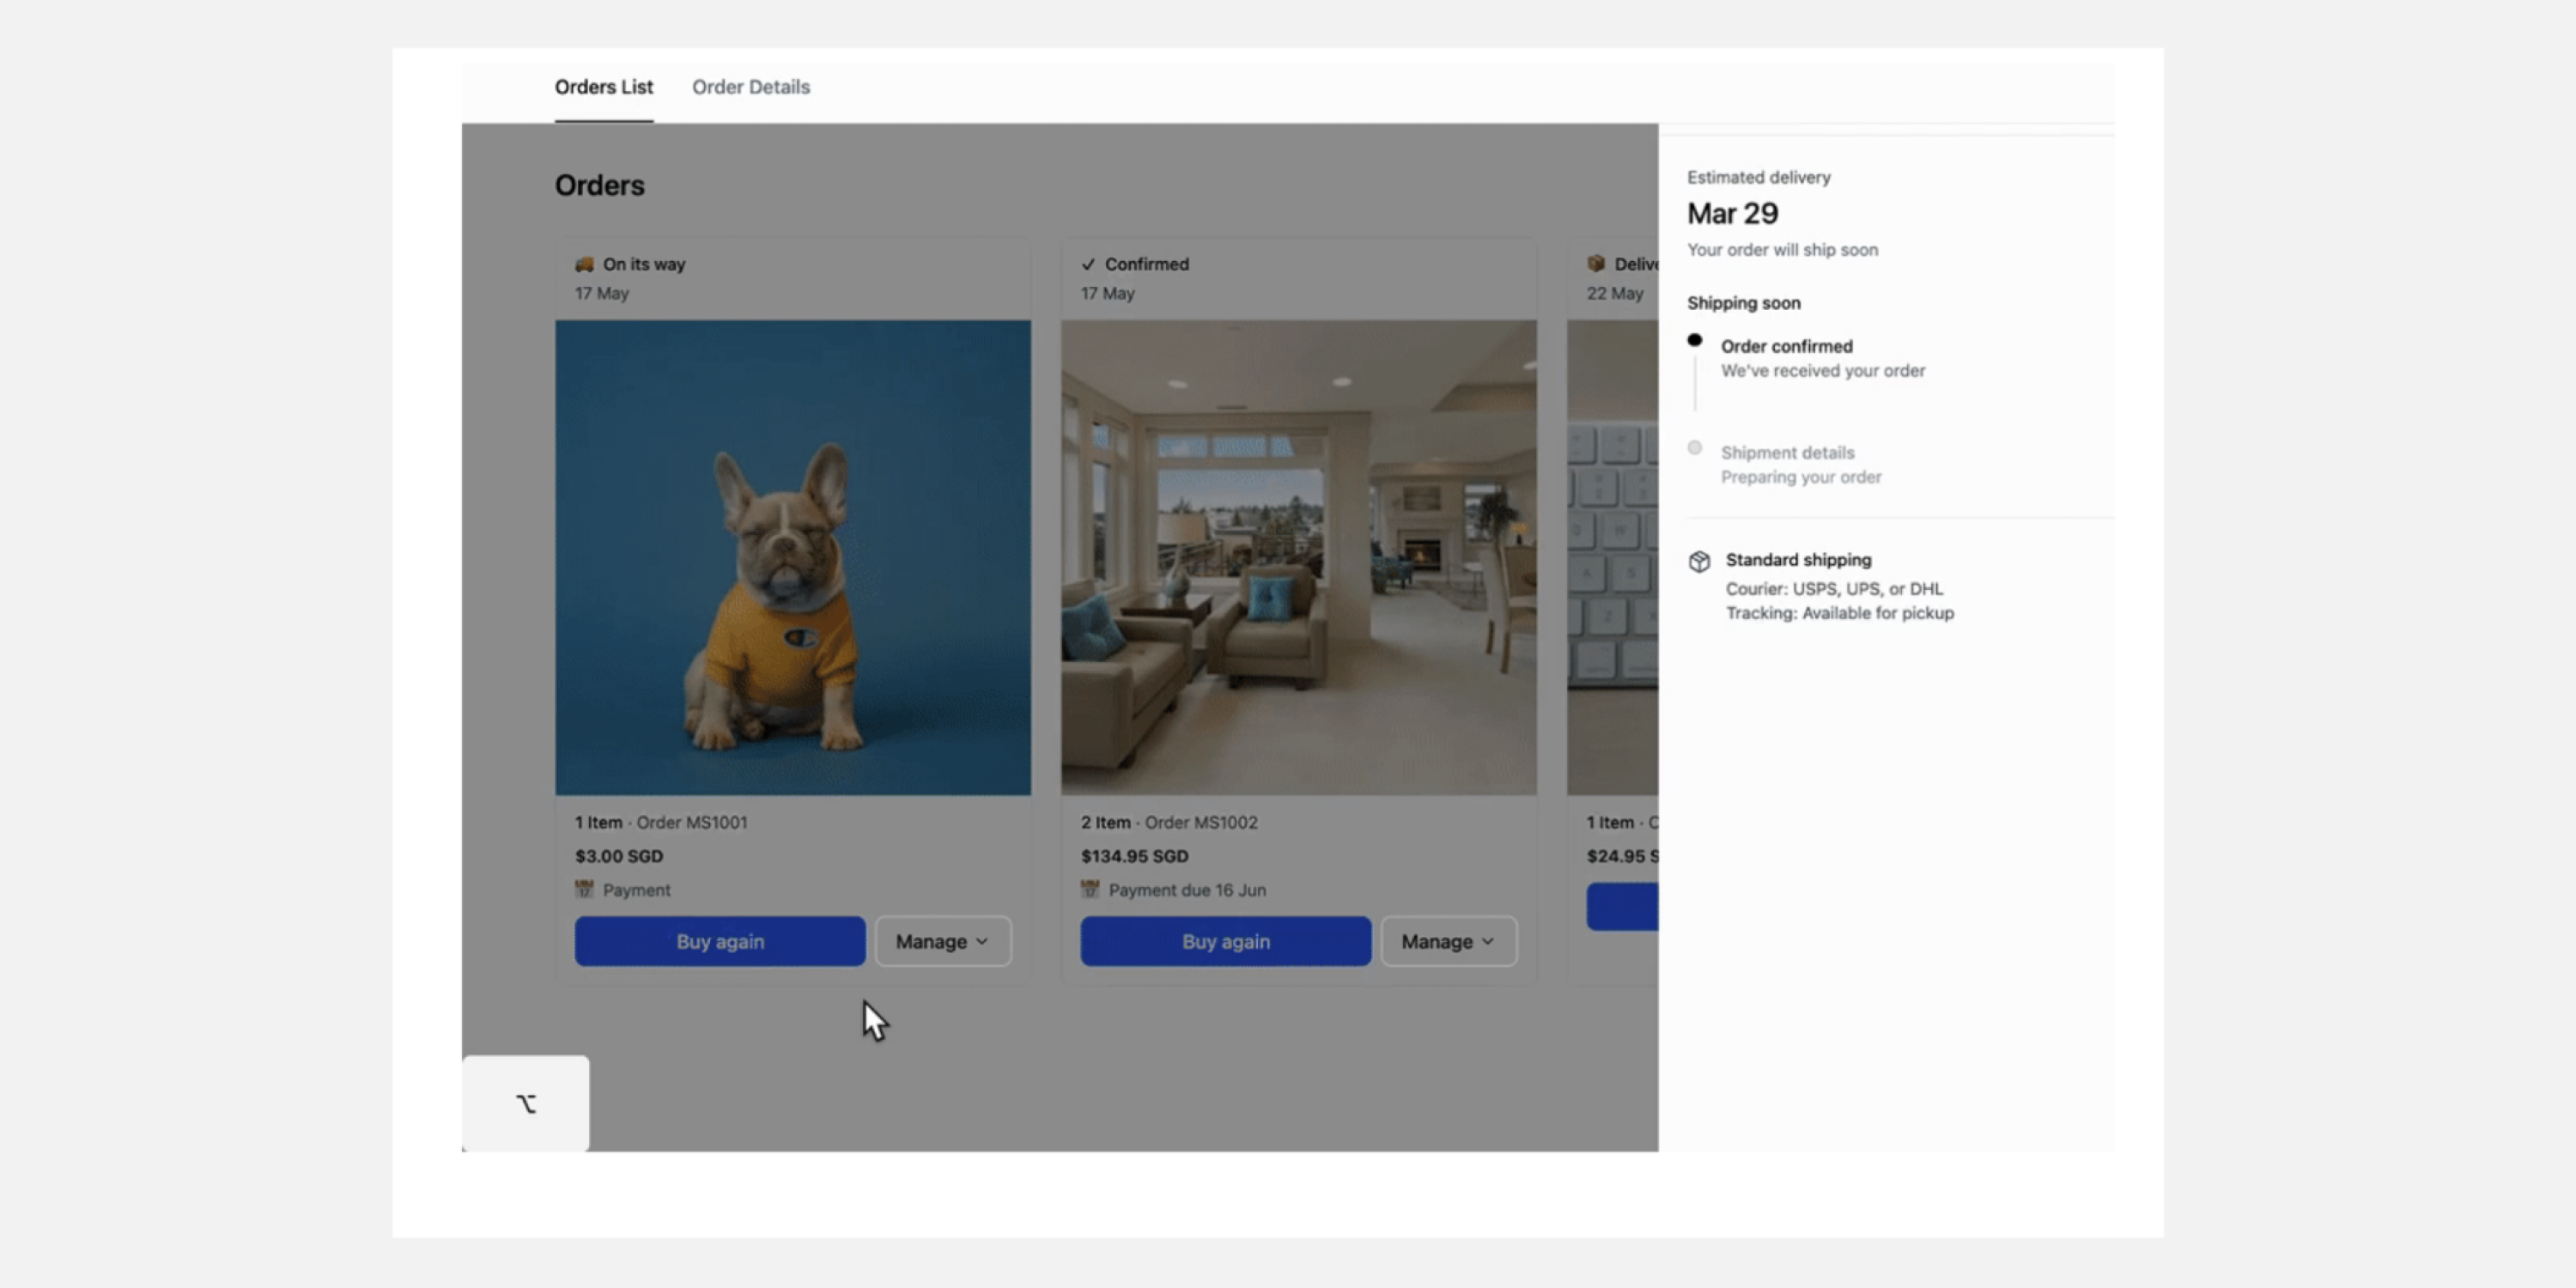
Task: Click 'Your order will ship soon' text
Action: pyautogui.click(x=1783, y=250)
